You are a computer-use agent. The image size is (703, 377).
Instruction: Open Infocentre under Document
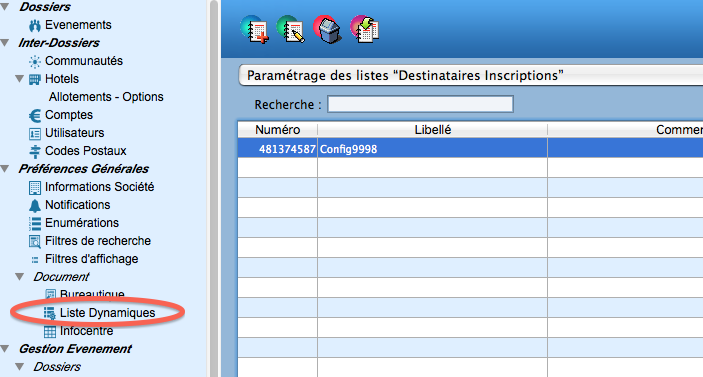(x=87, y=331)
